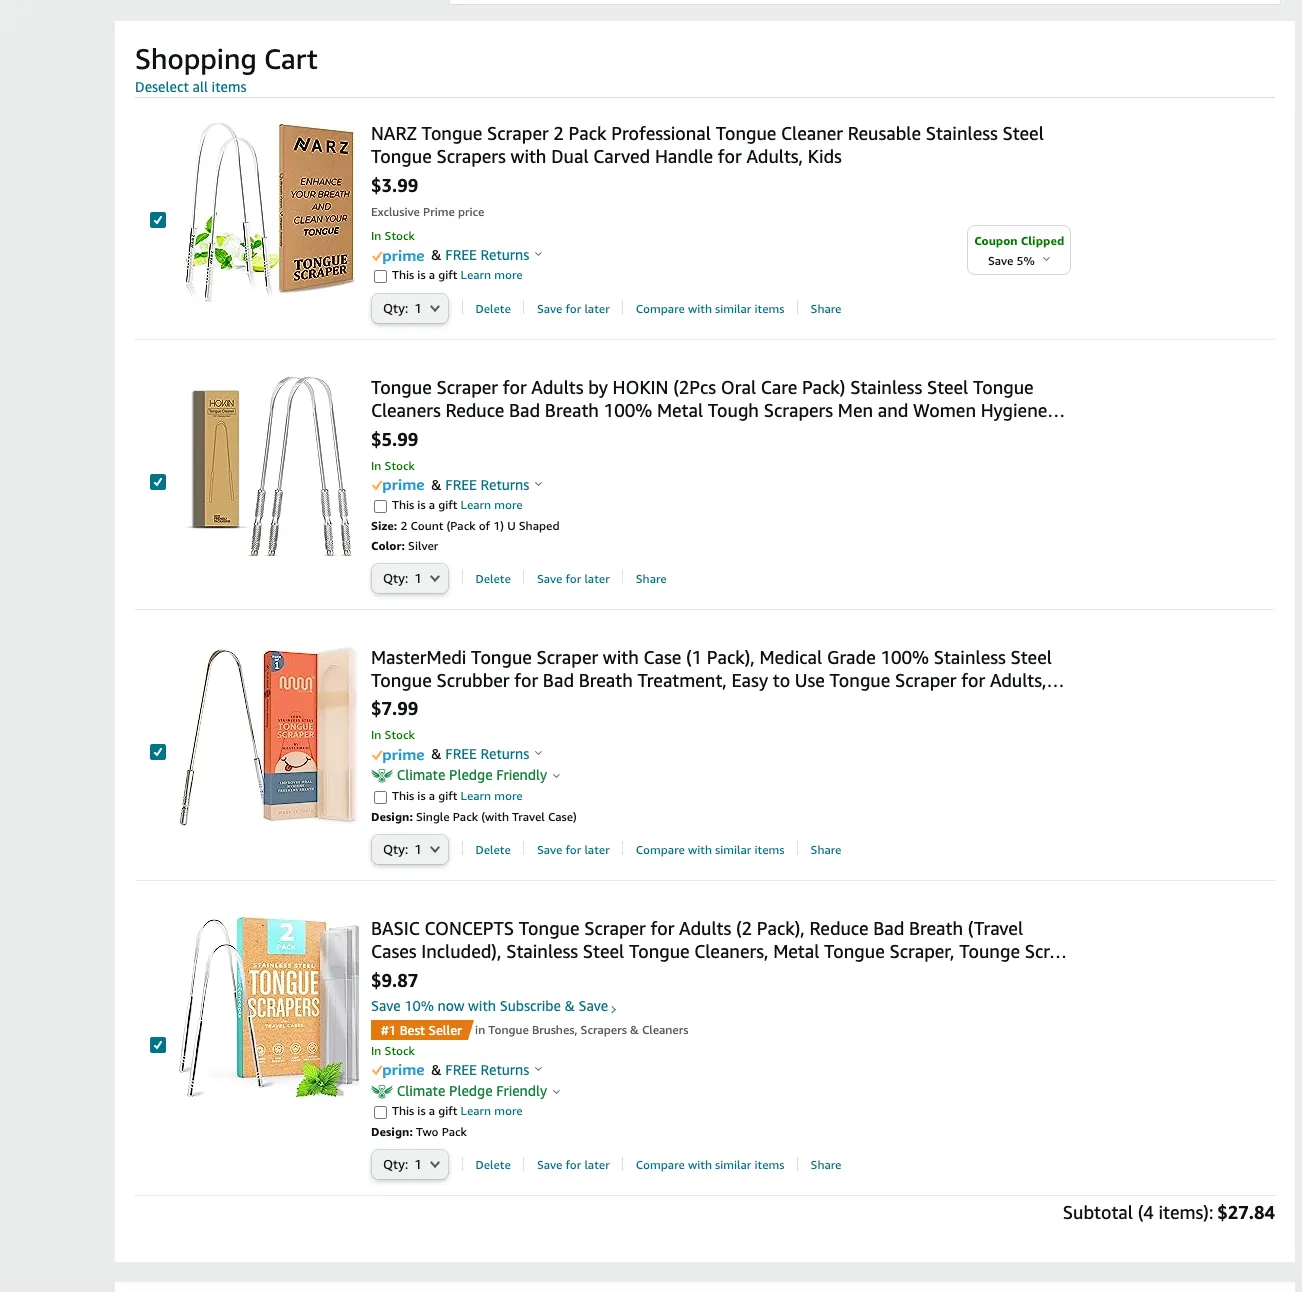Save the MasterMedi scraper for later
Screen dimensions: 1302x1292
[x=573, y=850]
